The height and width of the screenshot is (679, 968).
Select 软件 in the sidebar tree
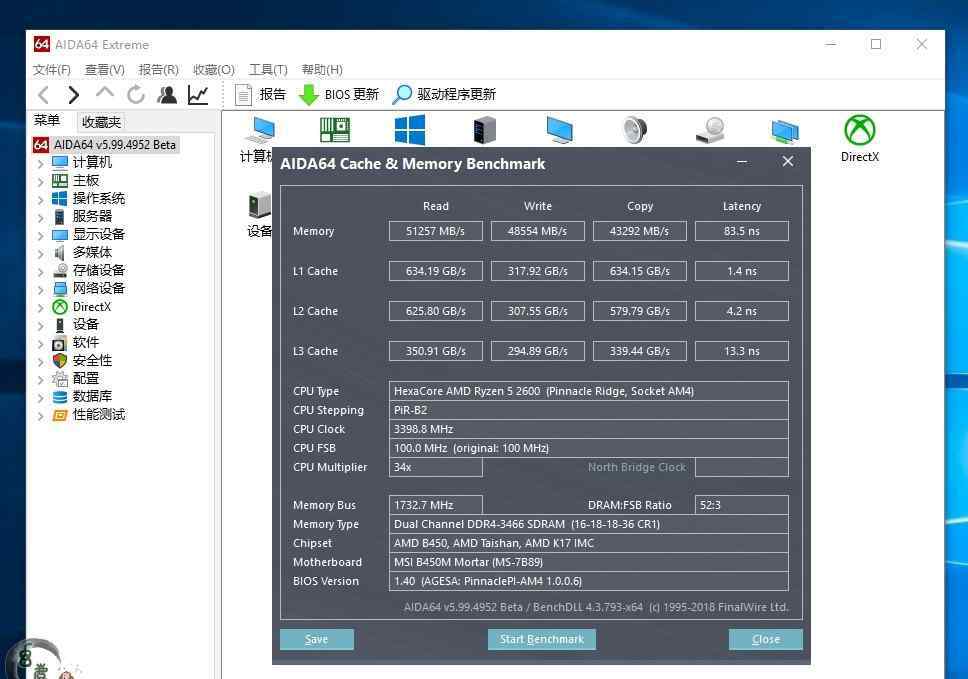[x=85, y=343]
